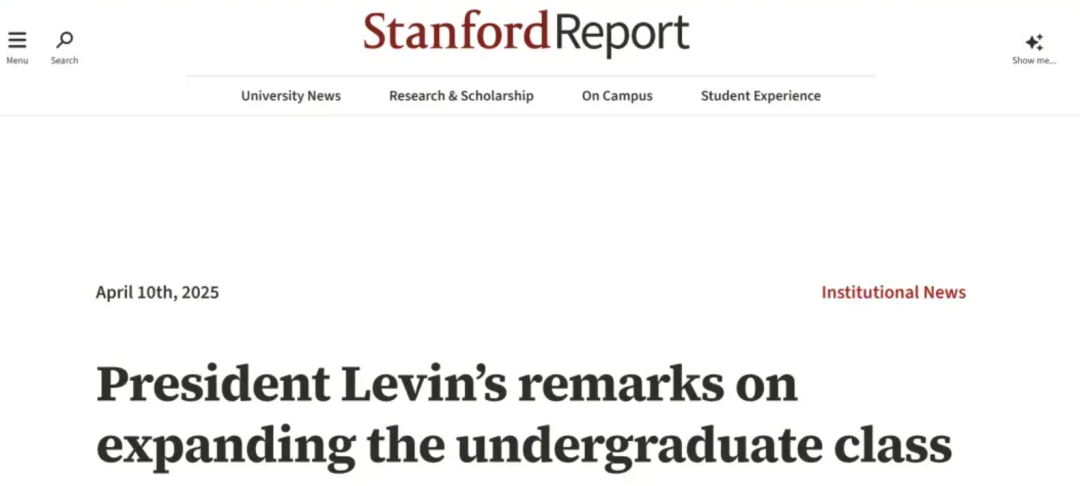
Task: Click the President Levin's remarks headline
Action: tap(524, 417)
